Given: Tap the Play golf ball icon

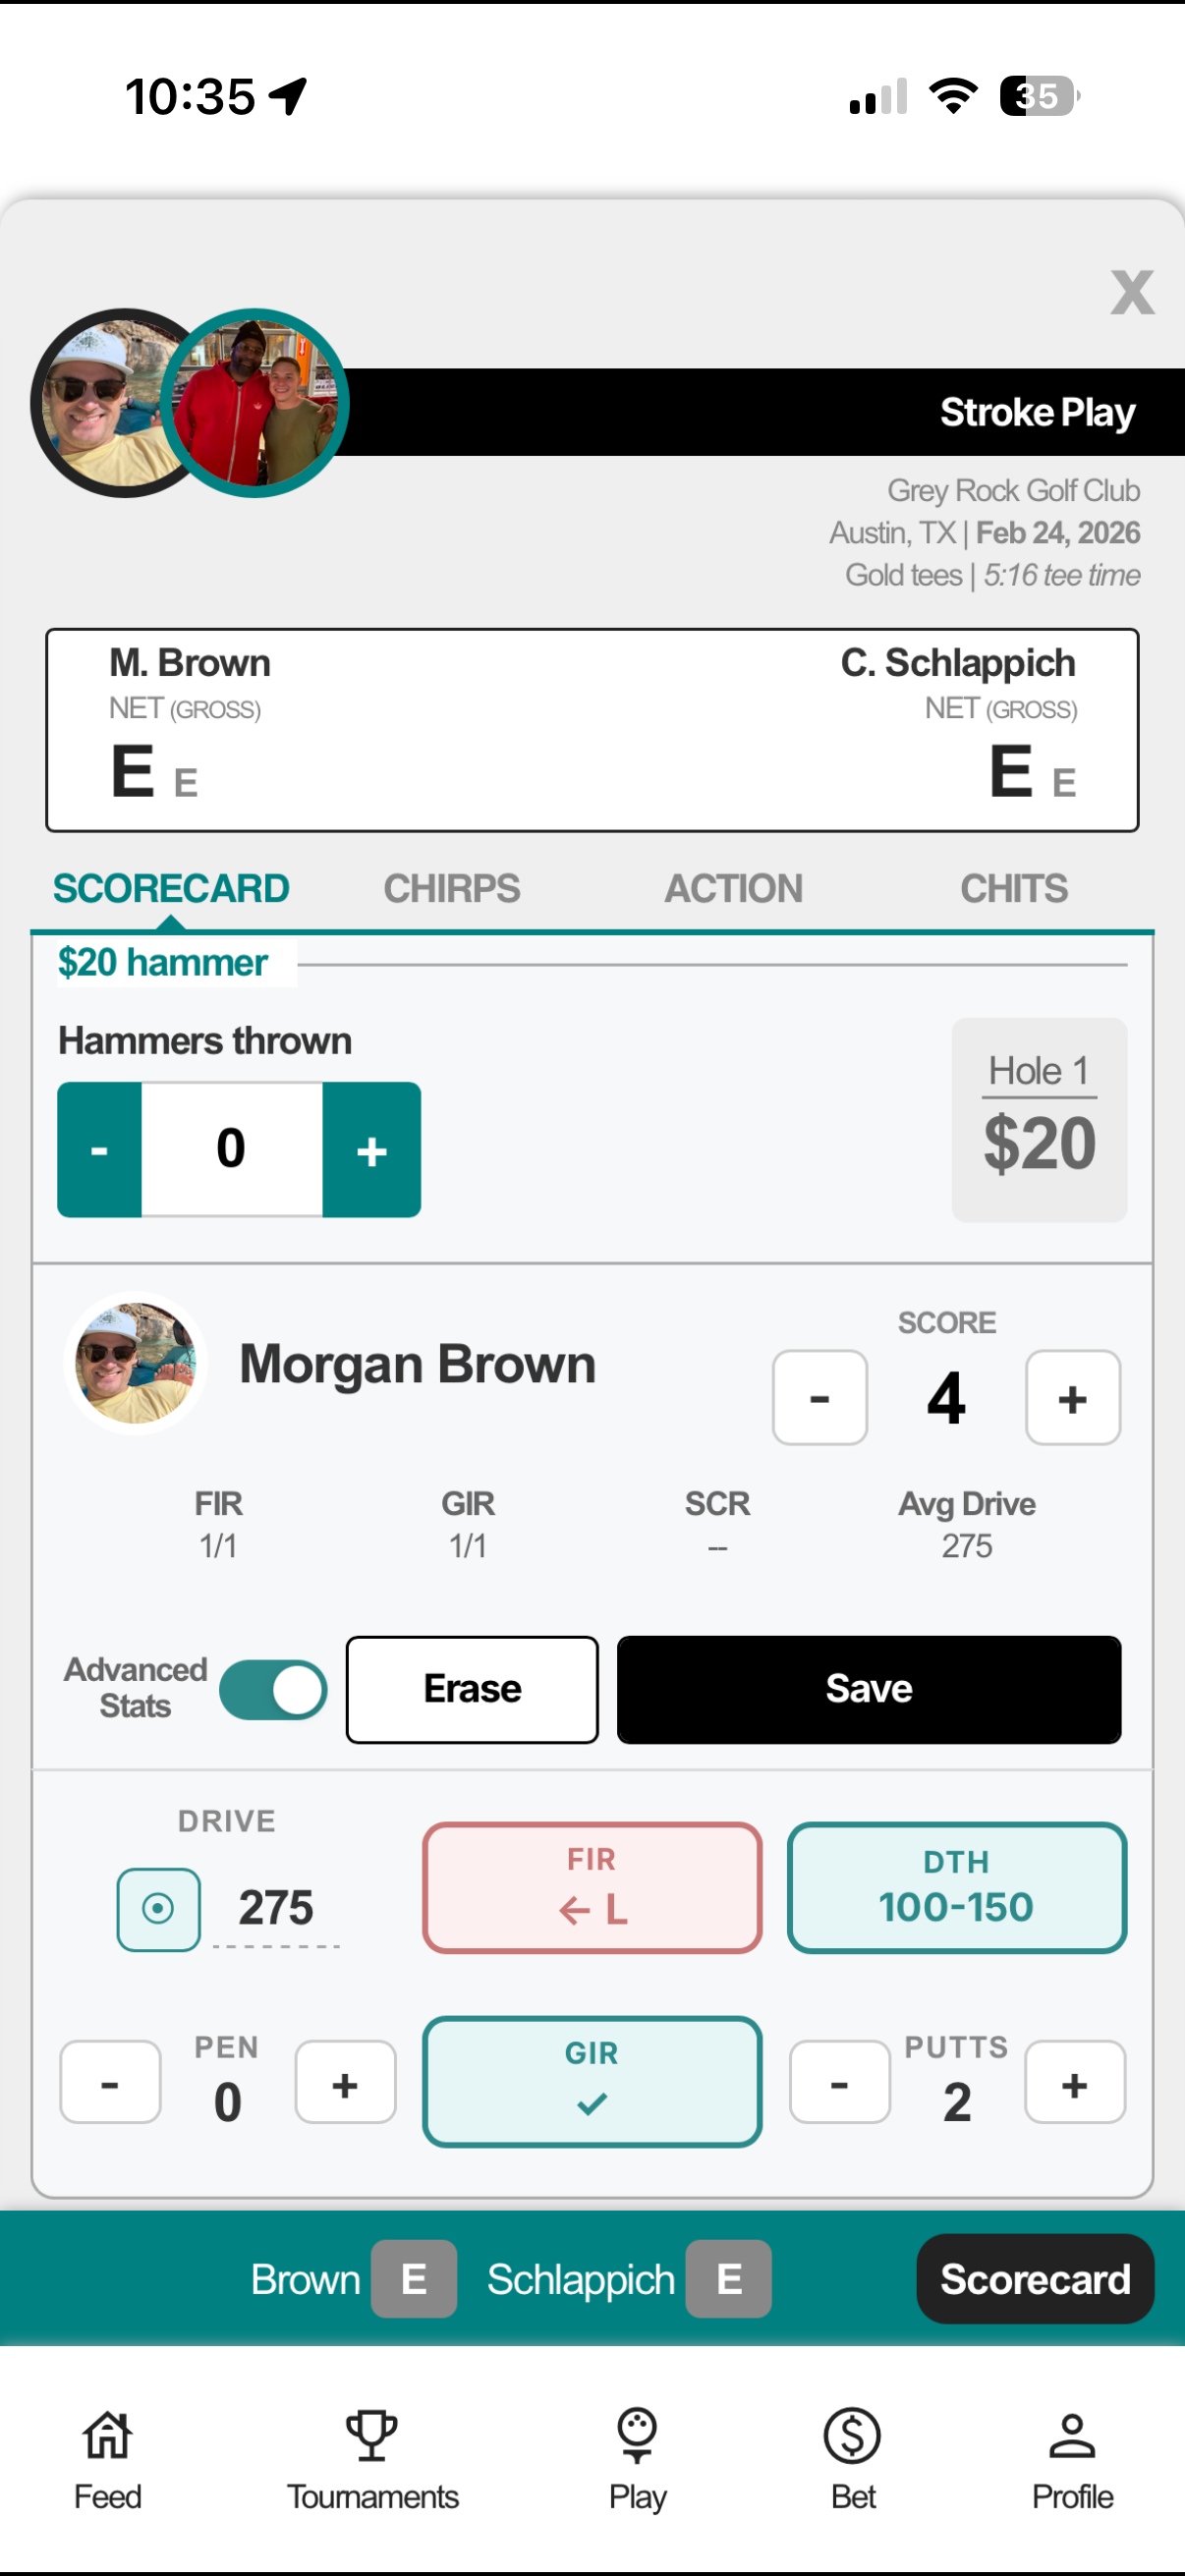Looking at the screenshot, I should point(637,2436).
